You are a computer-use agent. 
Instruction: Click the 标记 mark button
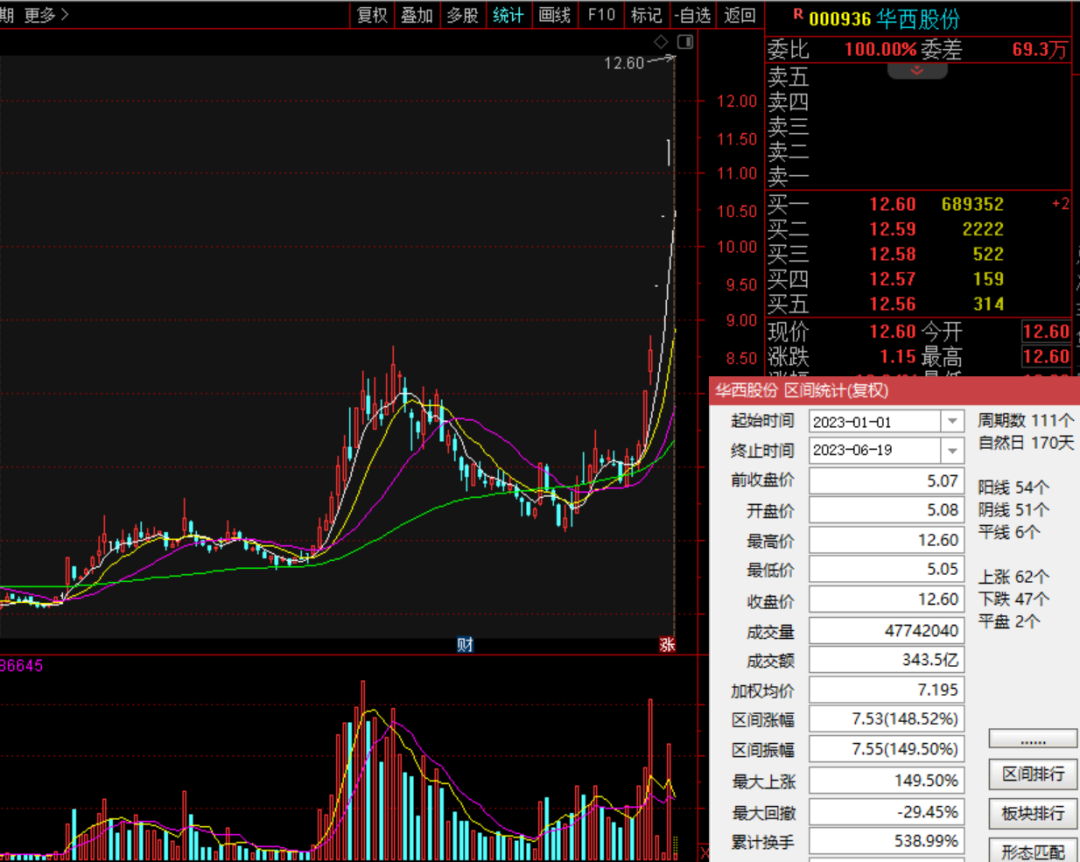(646, 14)
